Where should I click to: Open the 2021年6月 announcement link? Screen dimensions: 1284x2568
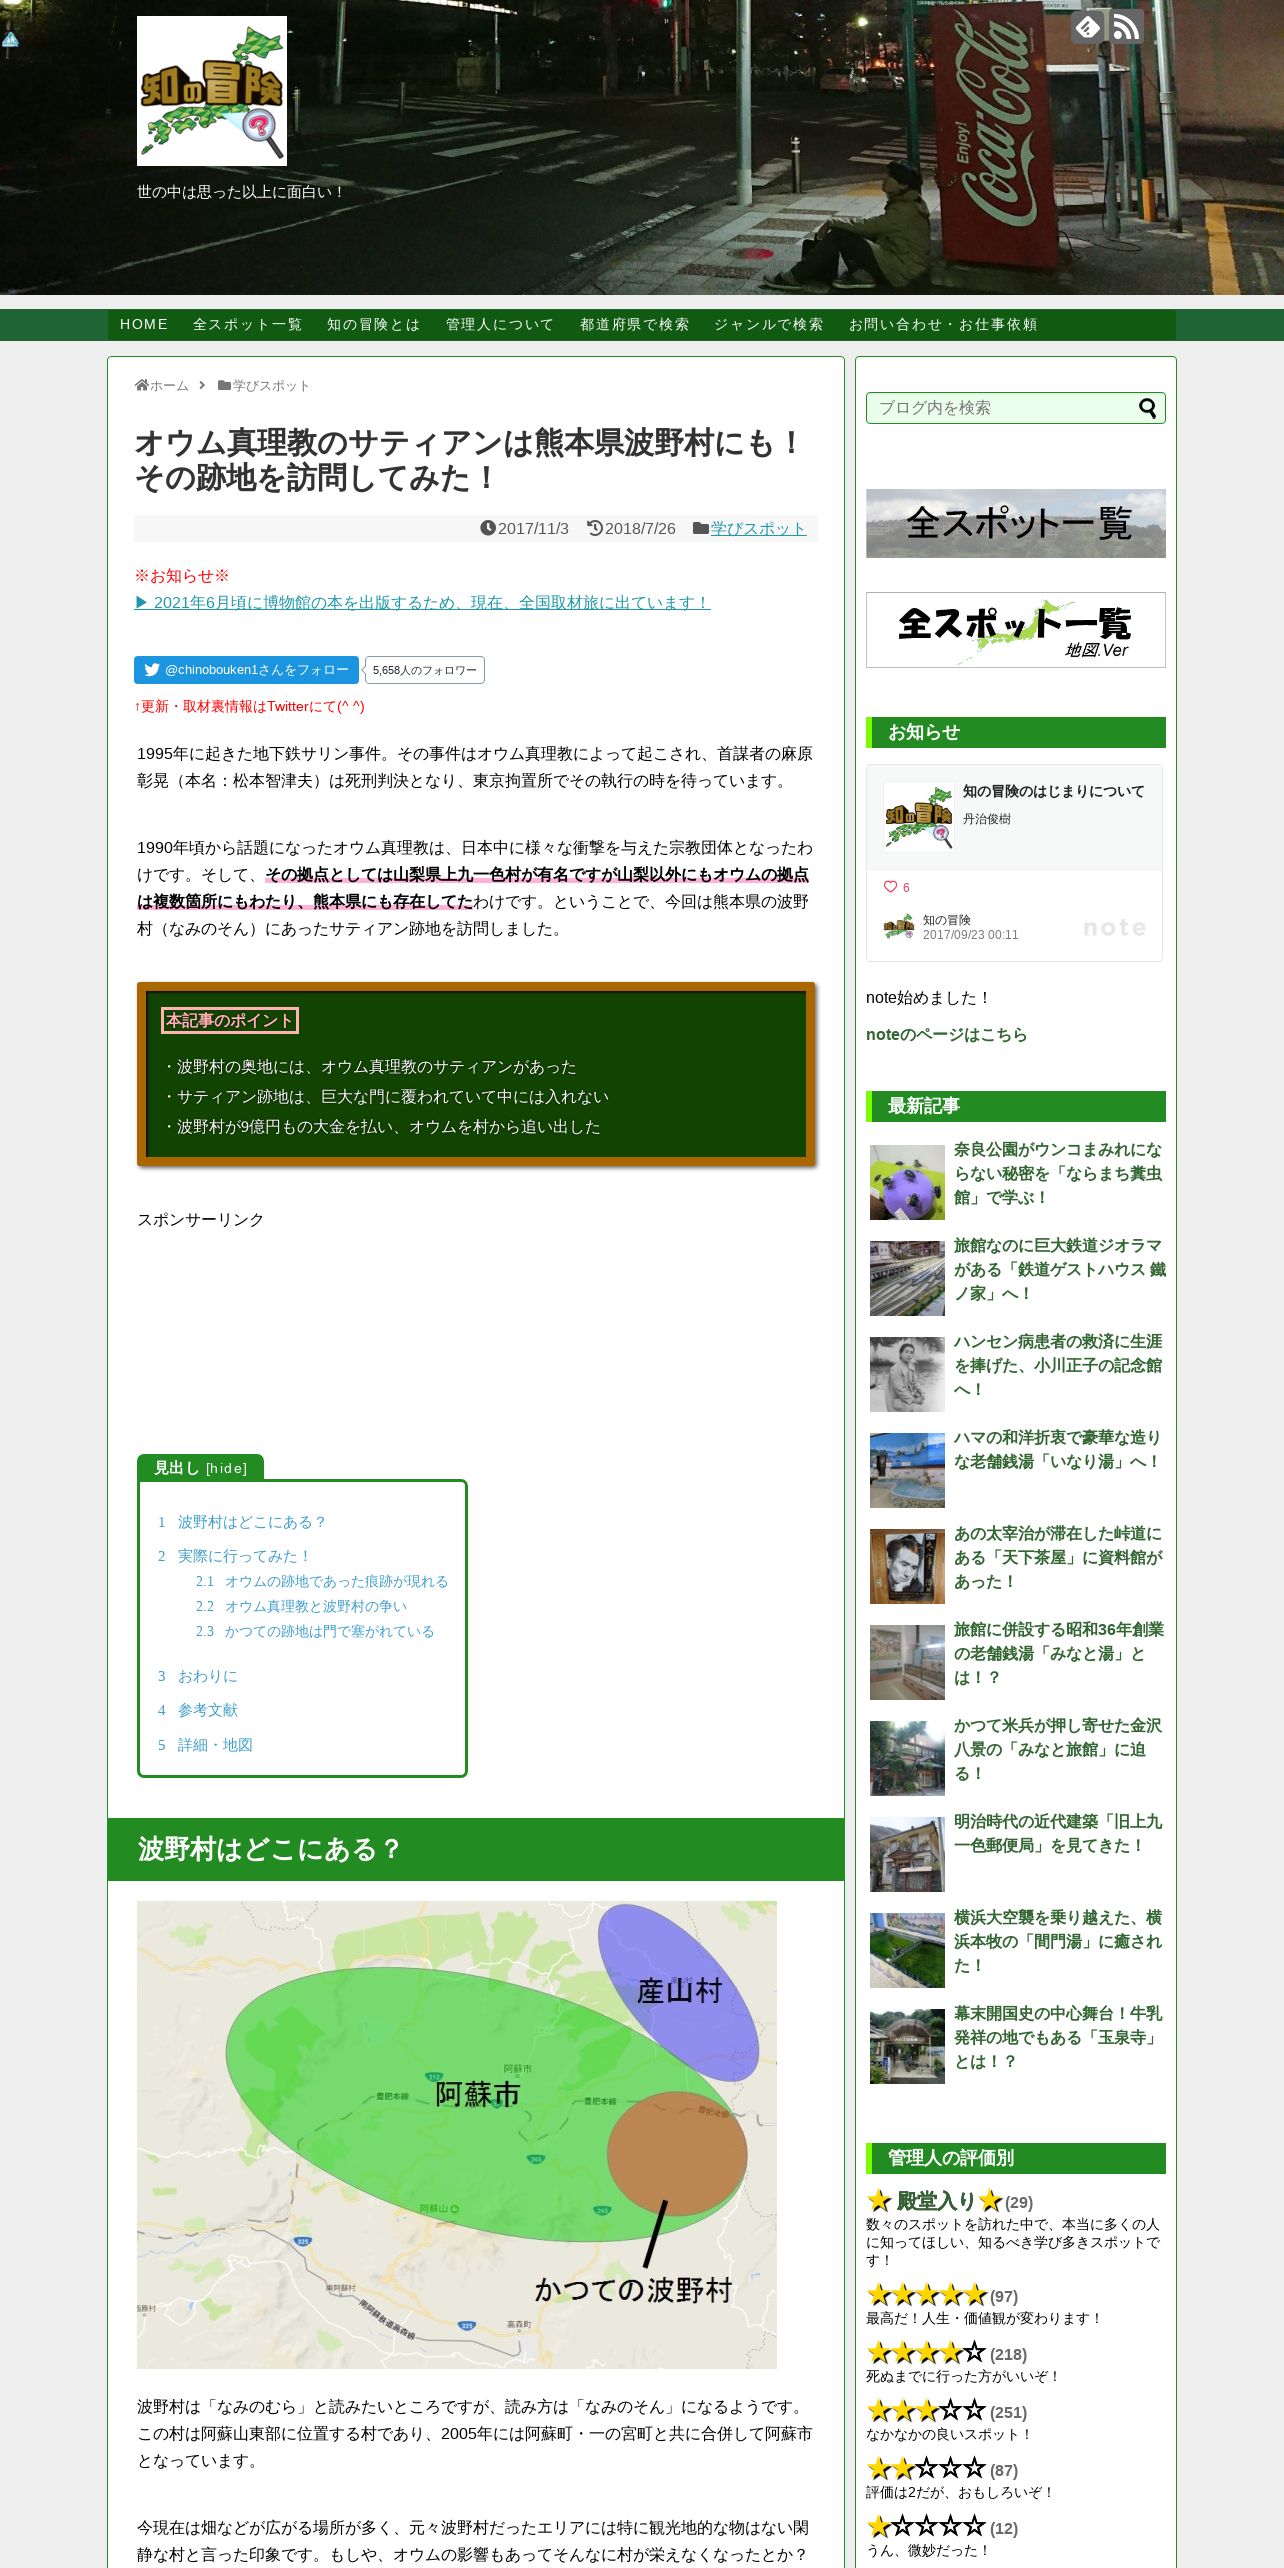tap(423, 602)
